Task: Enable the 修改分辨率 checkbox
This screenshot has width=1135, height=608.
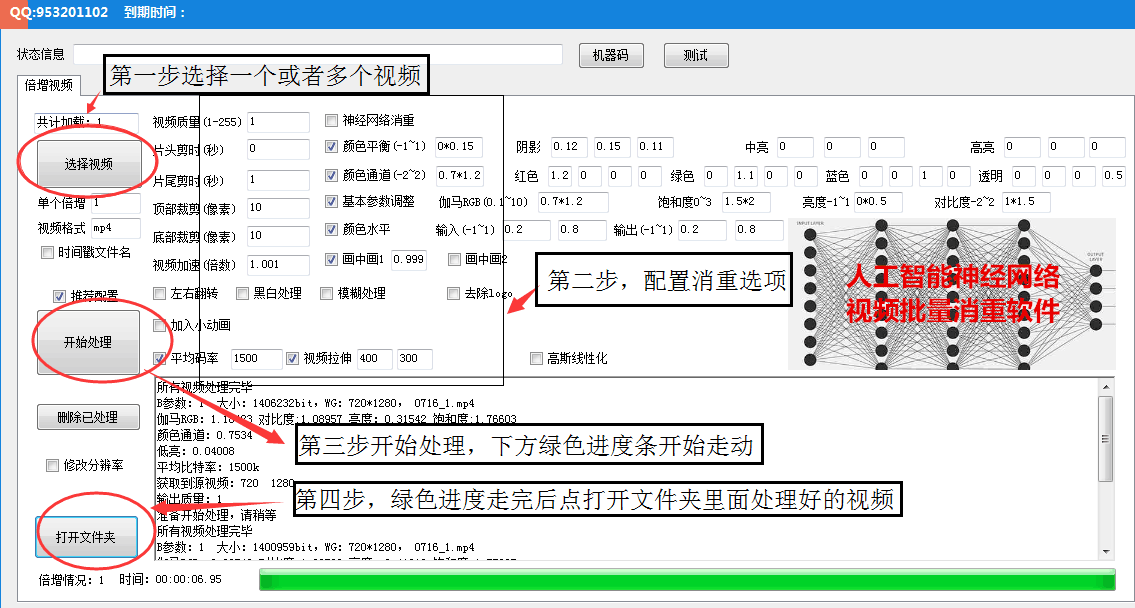Action: click(x=51, y=463)
